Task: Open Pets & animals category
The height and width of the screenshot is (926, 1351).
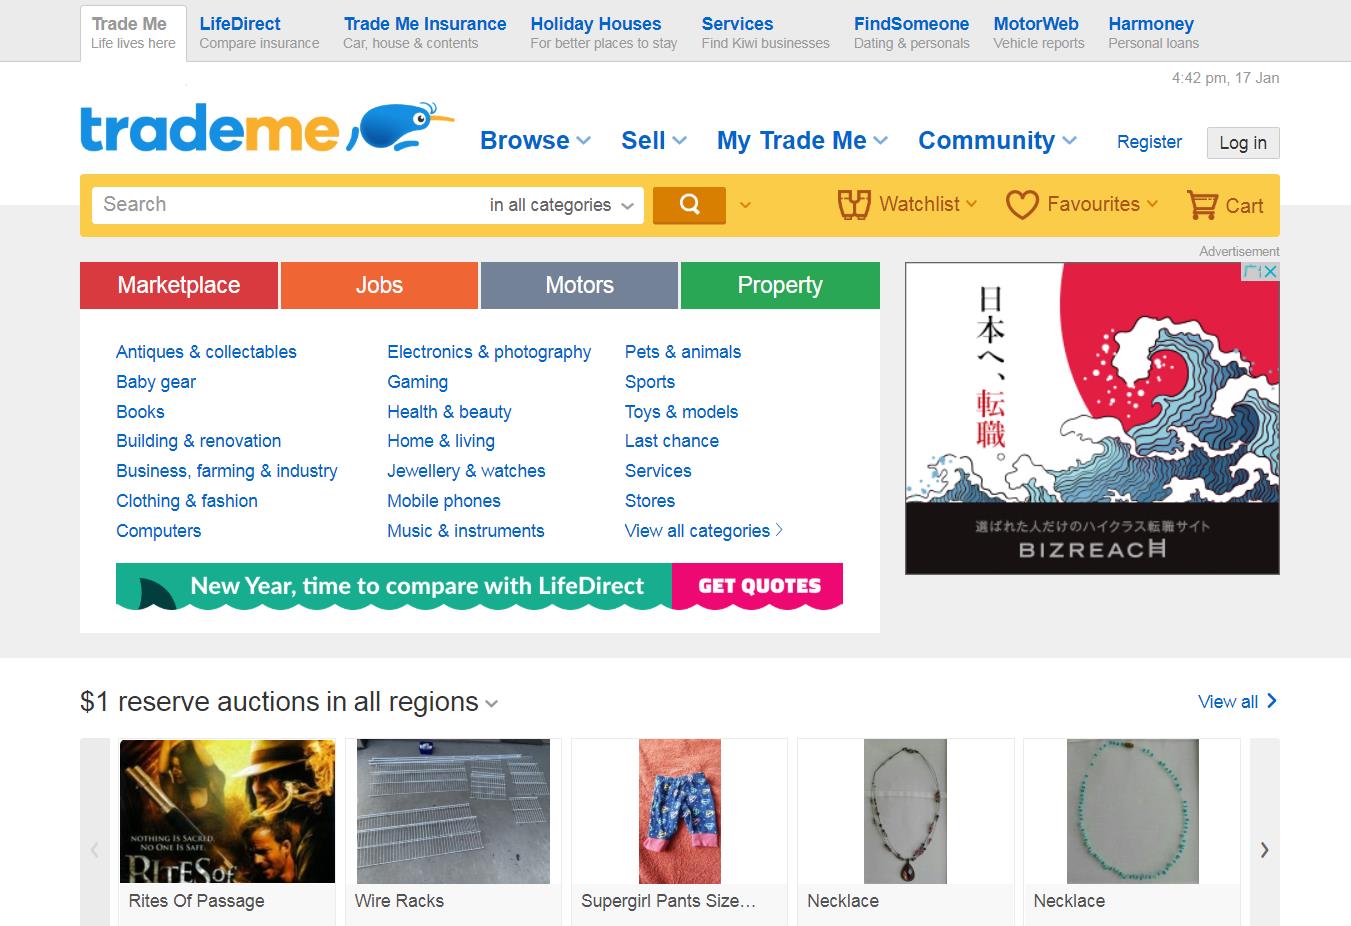Action: click(683, 352)
